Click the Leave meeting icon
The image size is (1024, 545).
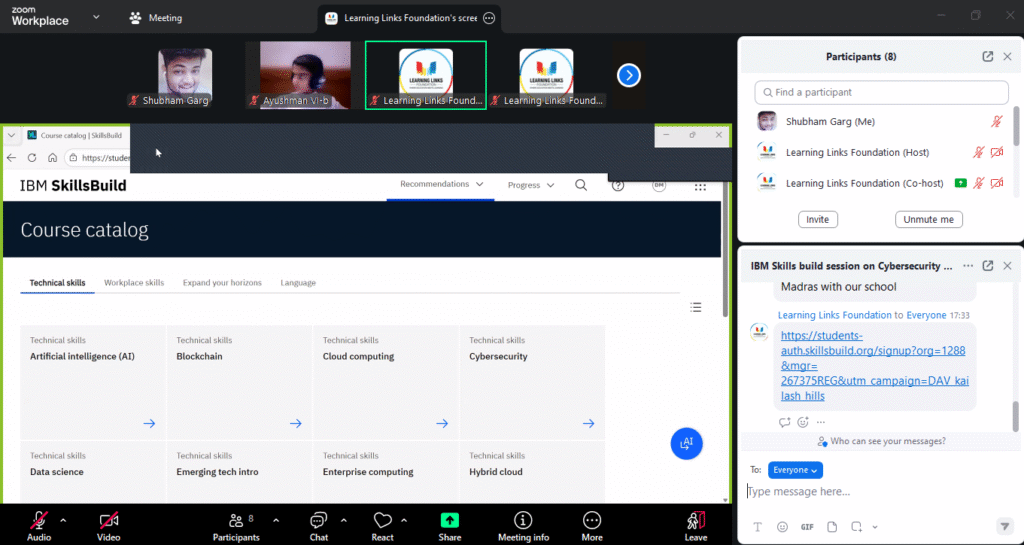(x=696, y=521)
